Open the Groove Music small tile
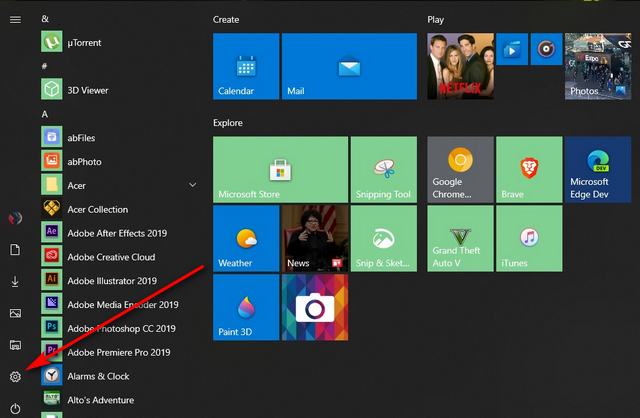The height and width of the screenshot is (418, 640). click(547, 49)
